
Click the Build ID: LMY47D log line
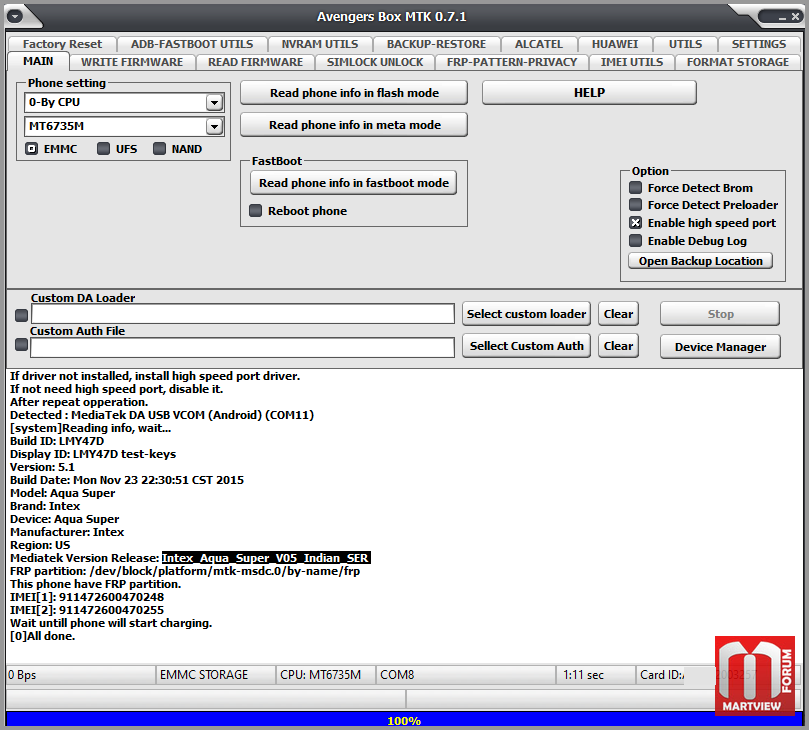point(57,441)
